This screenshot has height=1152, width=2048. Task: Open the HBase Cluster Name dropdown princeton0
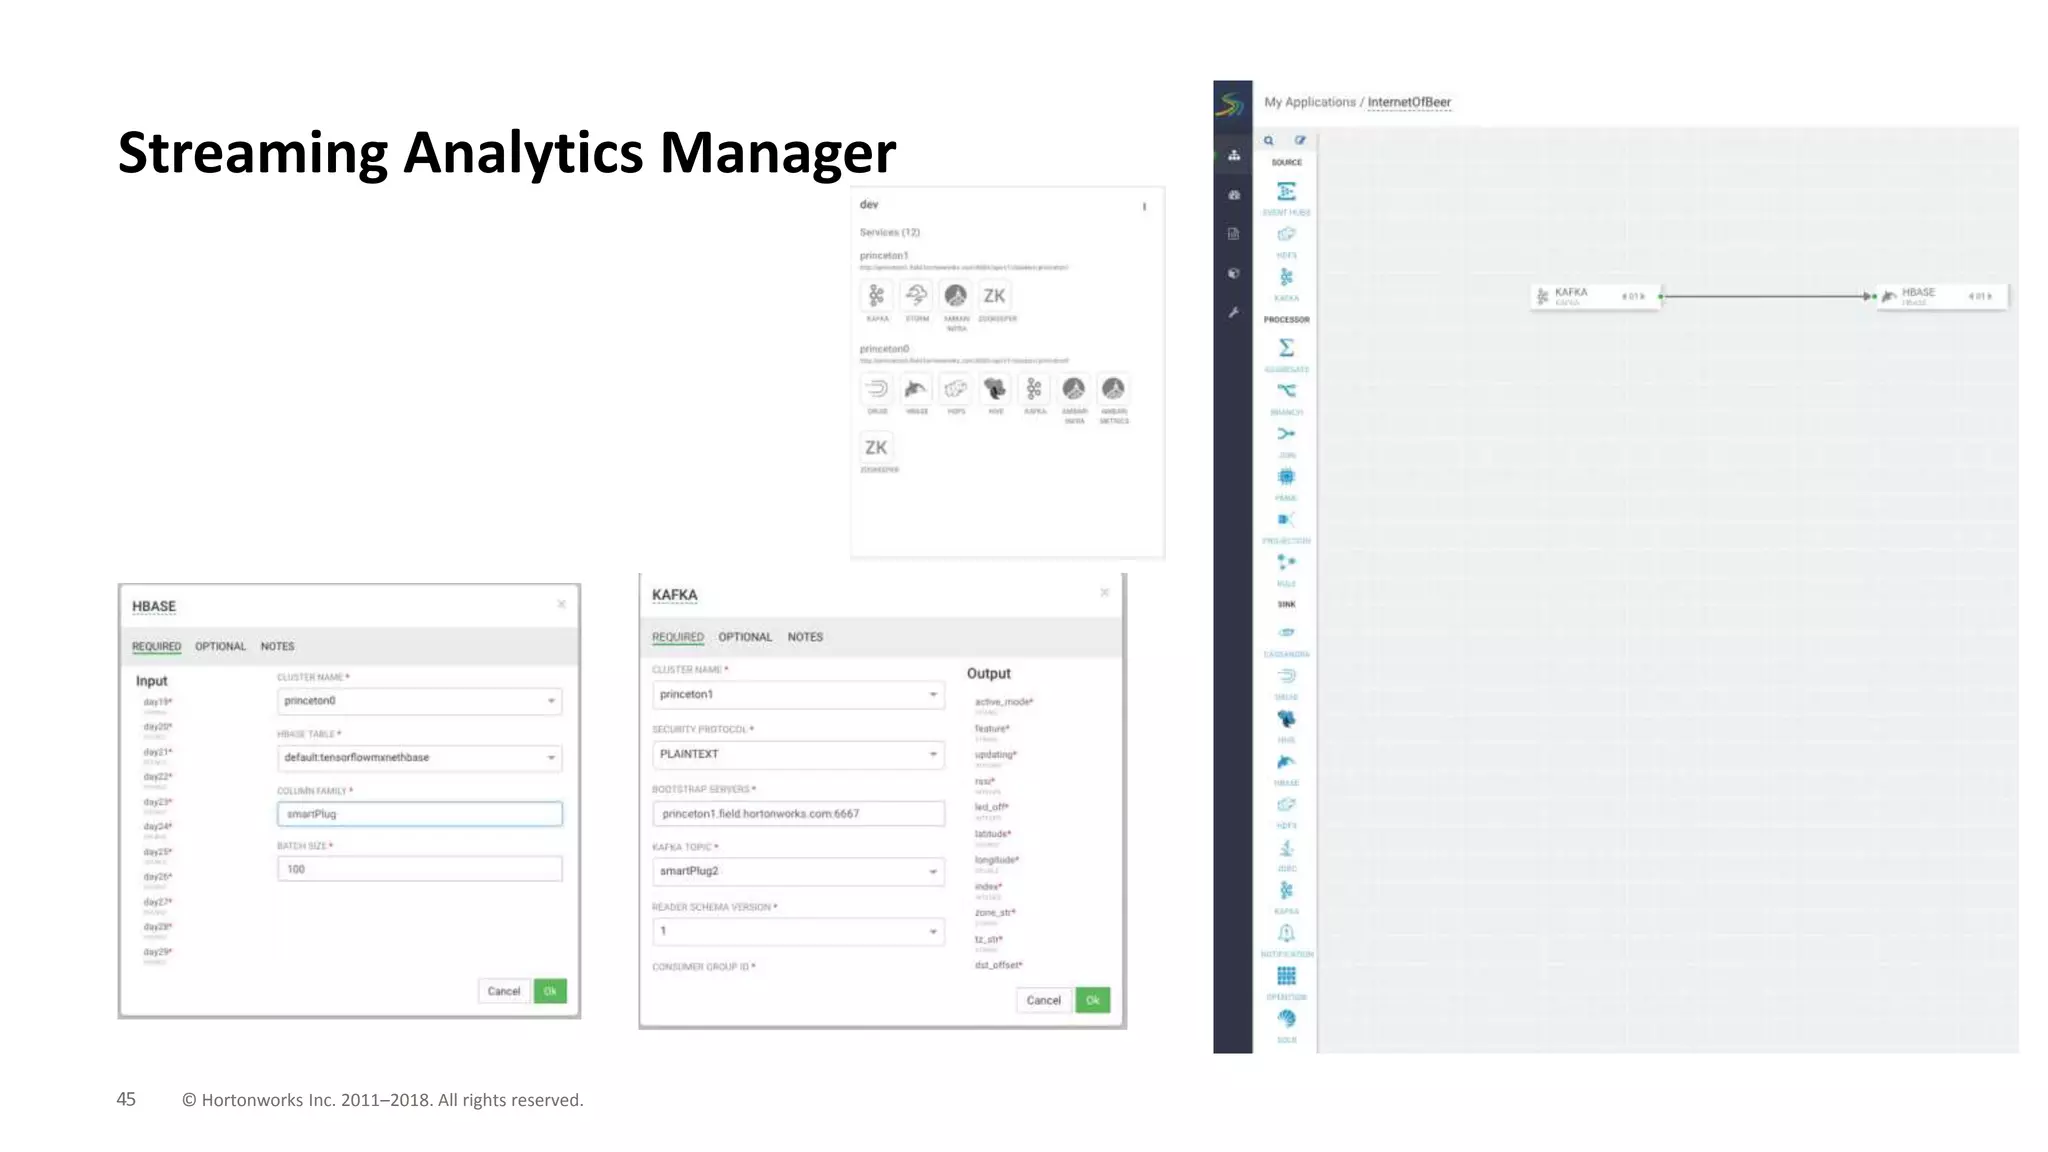coord(419,701)
